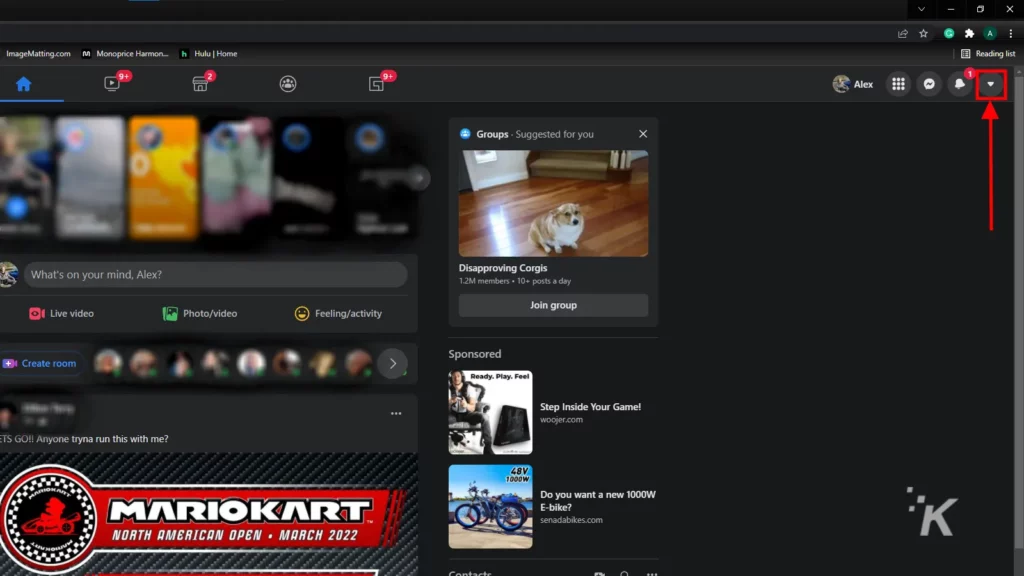Open Messenger chat icon

(929, 84)
